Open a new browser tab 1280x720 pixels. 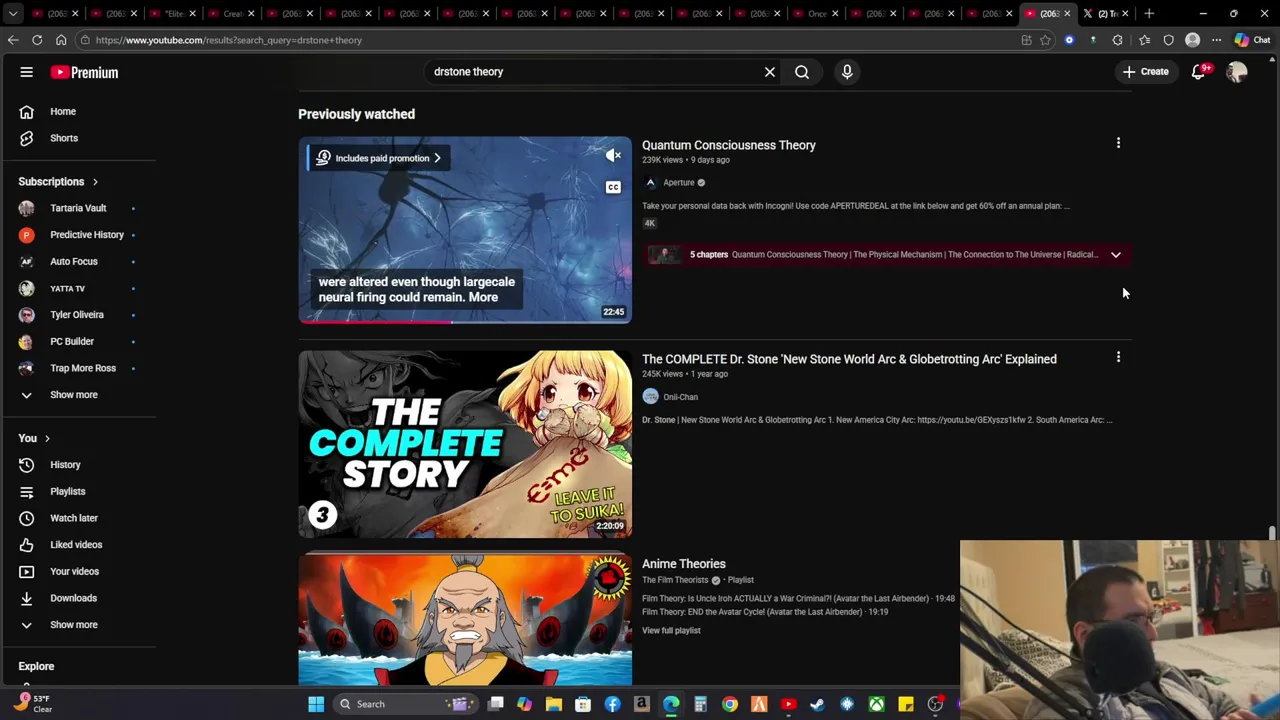click(1149, 13)
